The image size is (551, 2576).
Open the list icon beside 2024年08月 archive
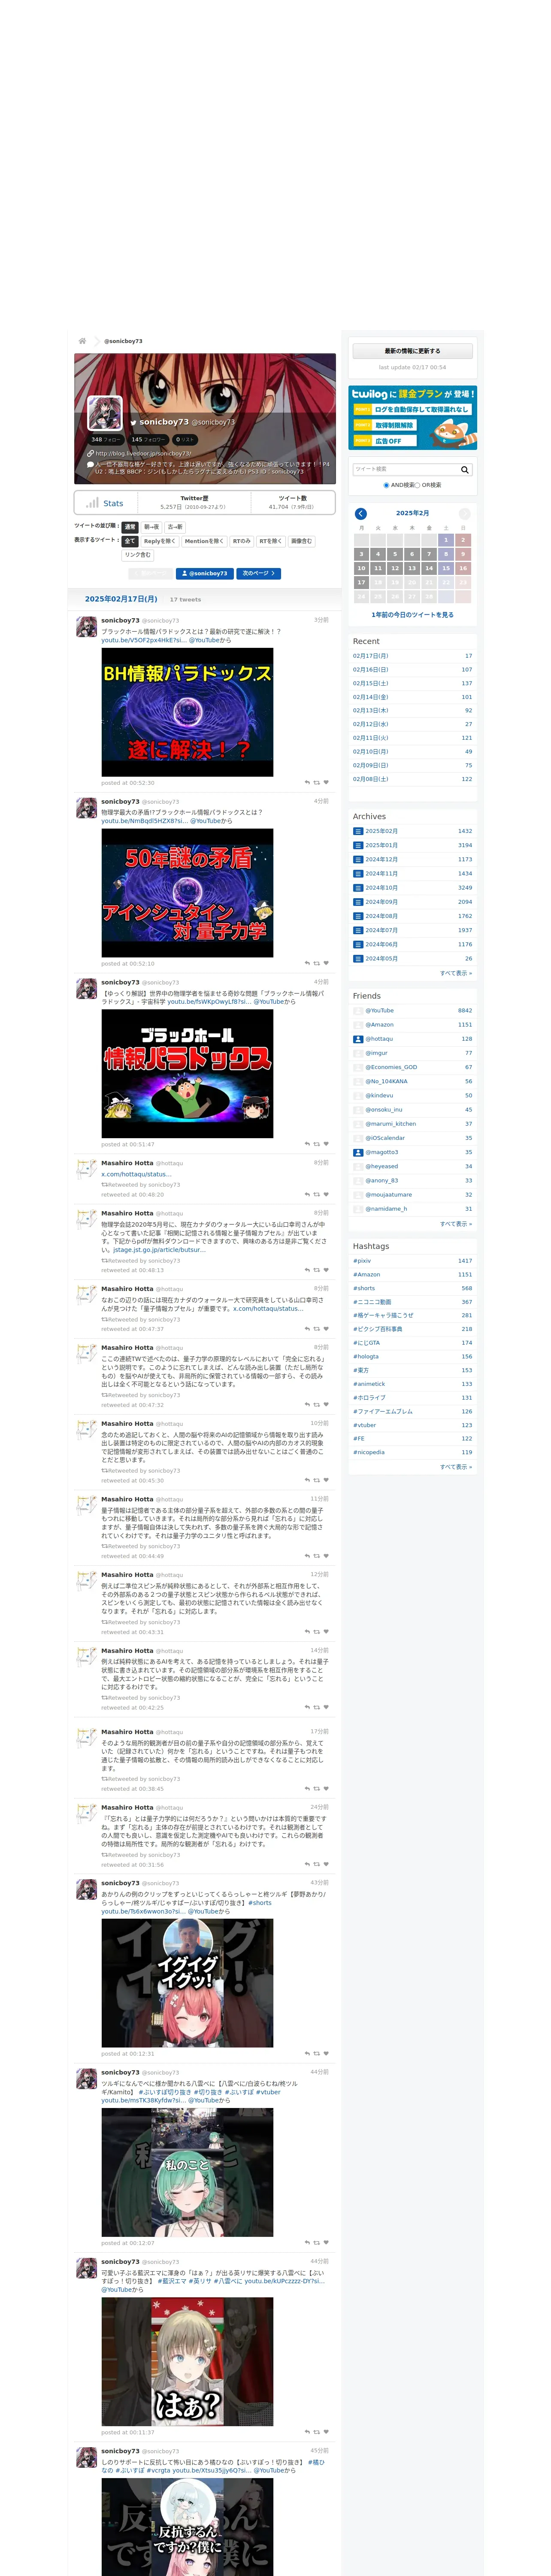click(358, 916)
